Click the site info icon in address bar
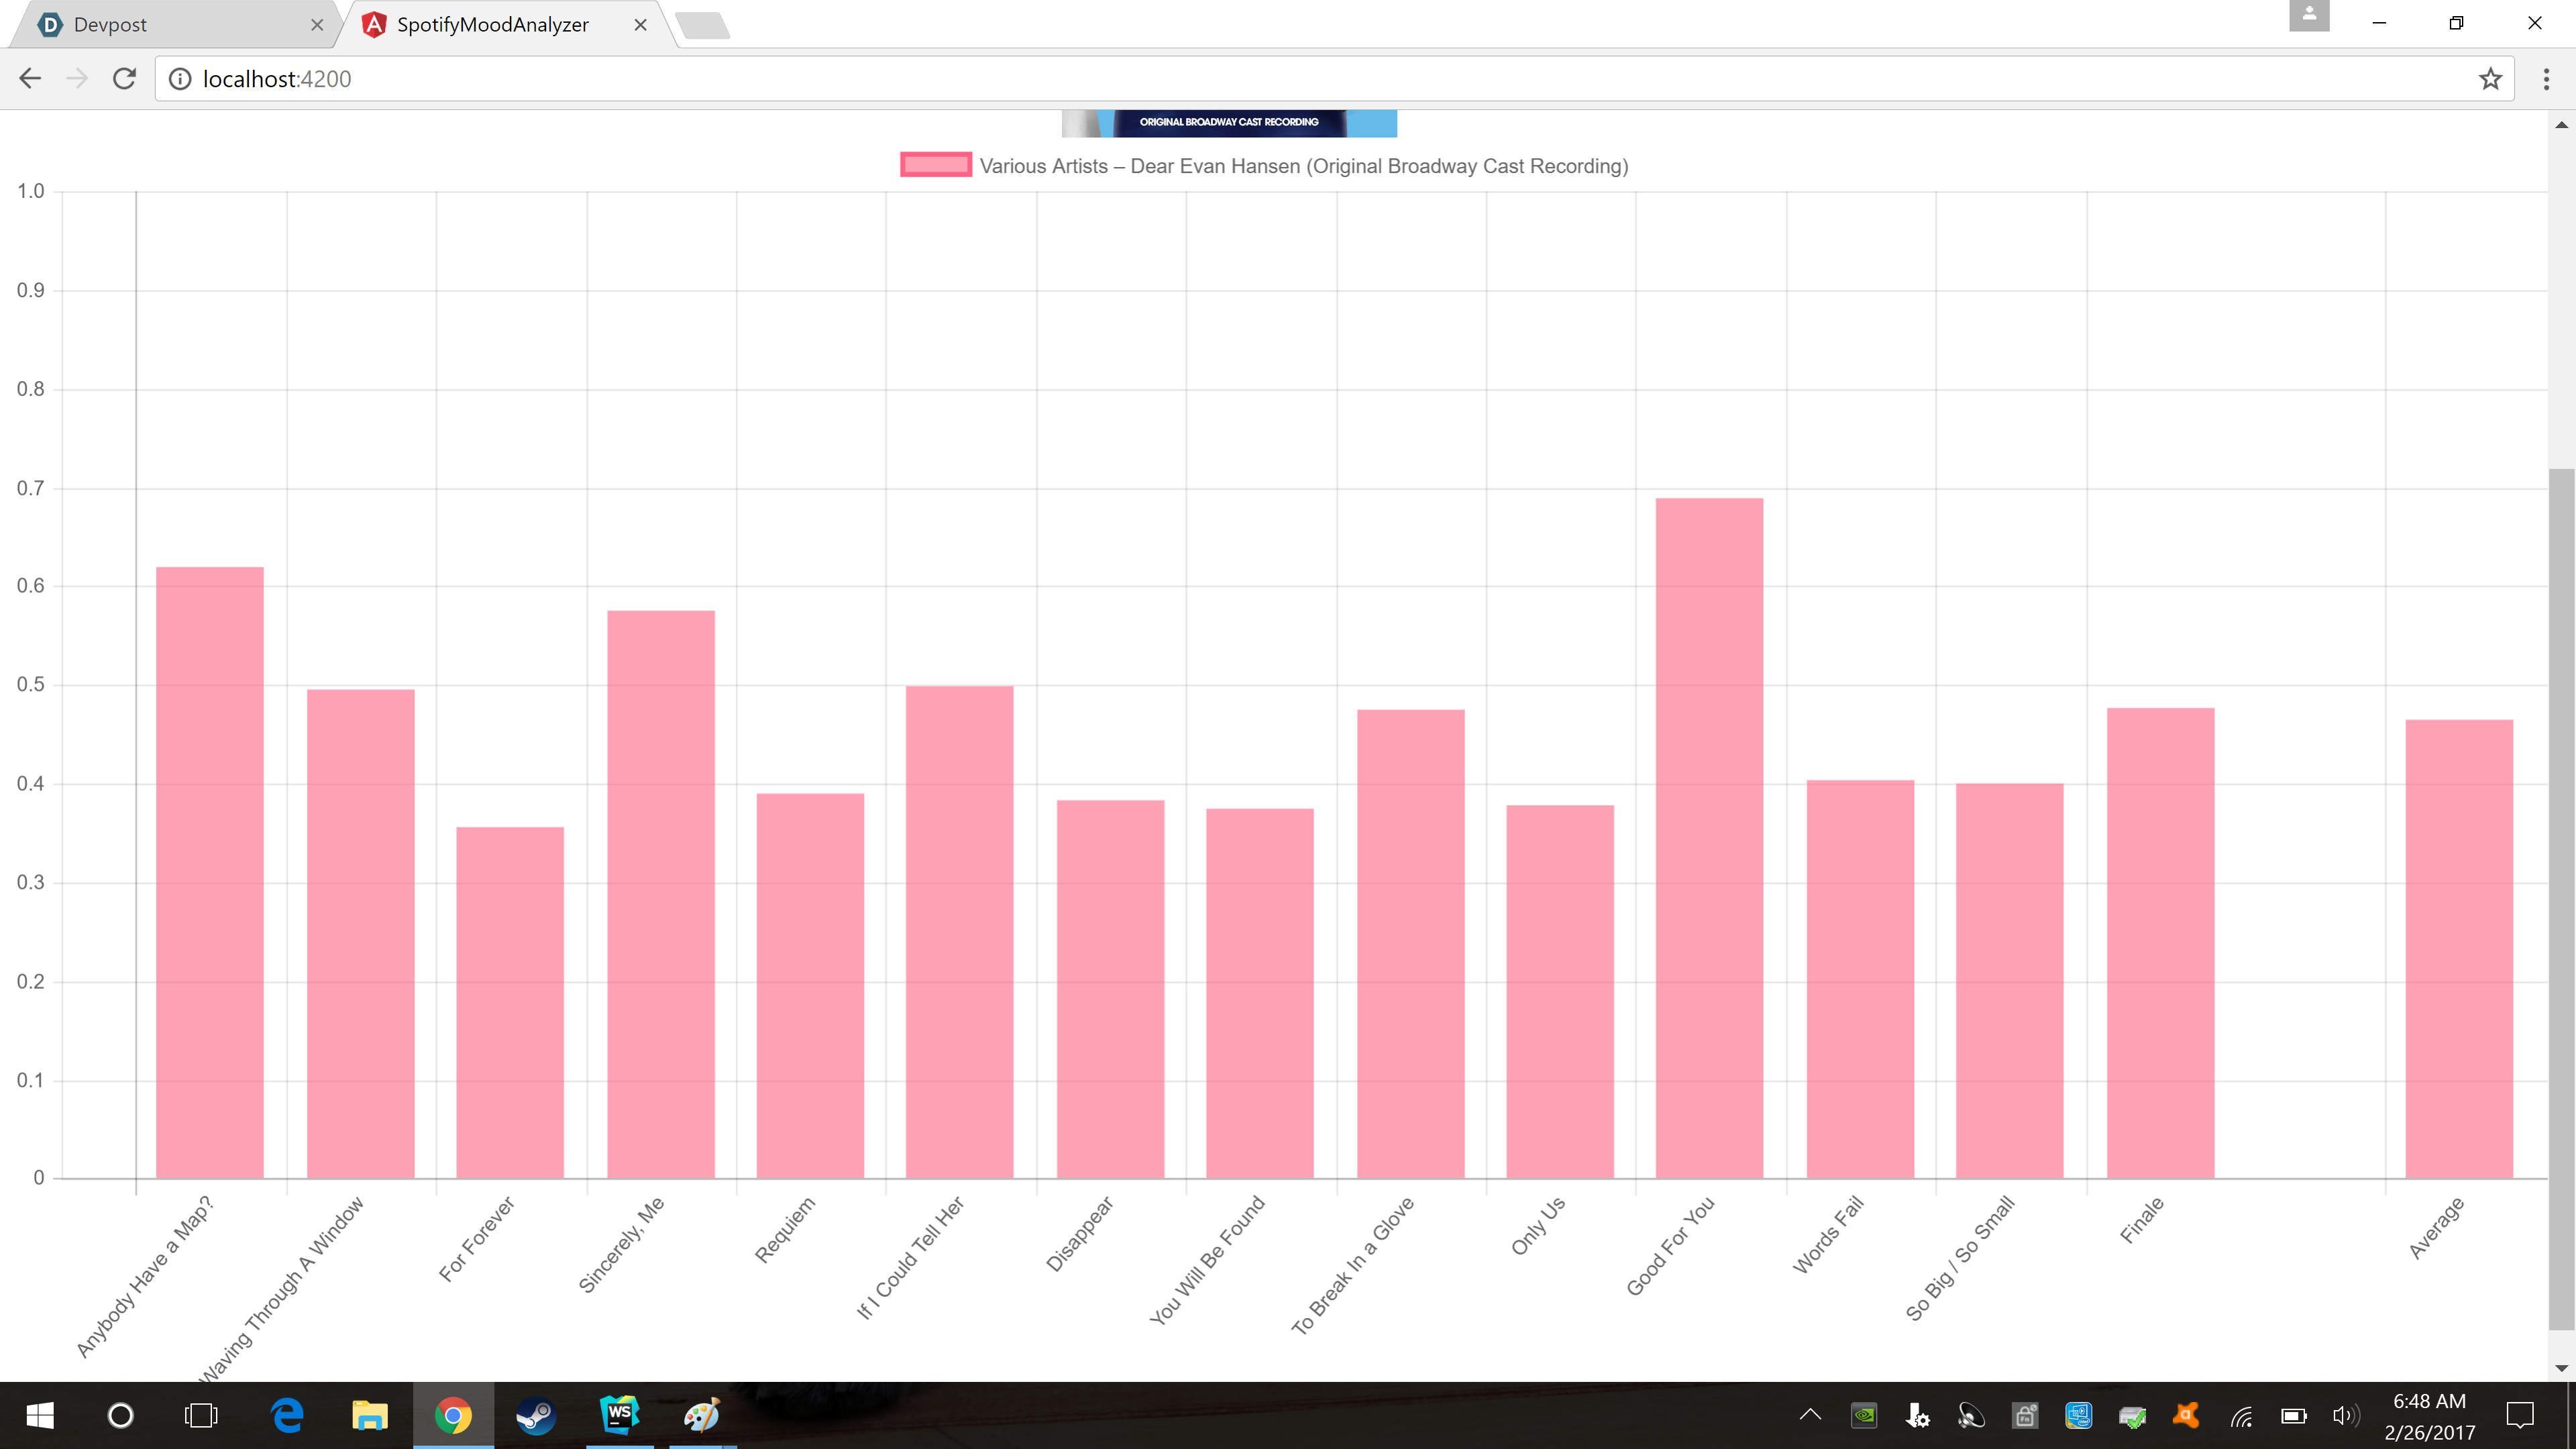The image size is (2576, 1449). point(180,79)
